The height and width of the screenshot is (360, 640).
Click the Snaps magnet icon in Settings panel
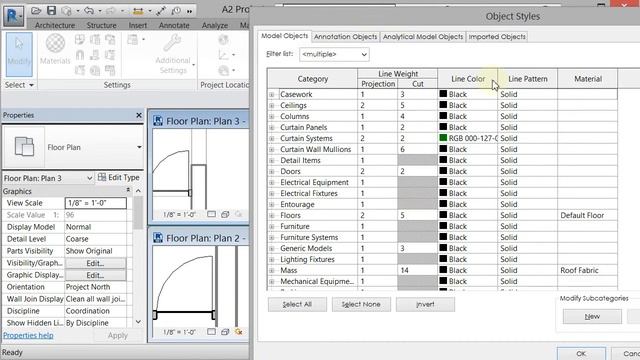80,55
